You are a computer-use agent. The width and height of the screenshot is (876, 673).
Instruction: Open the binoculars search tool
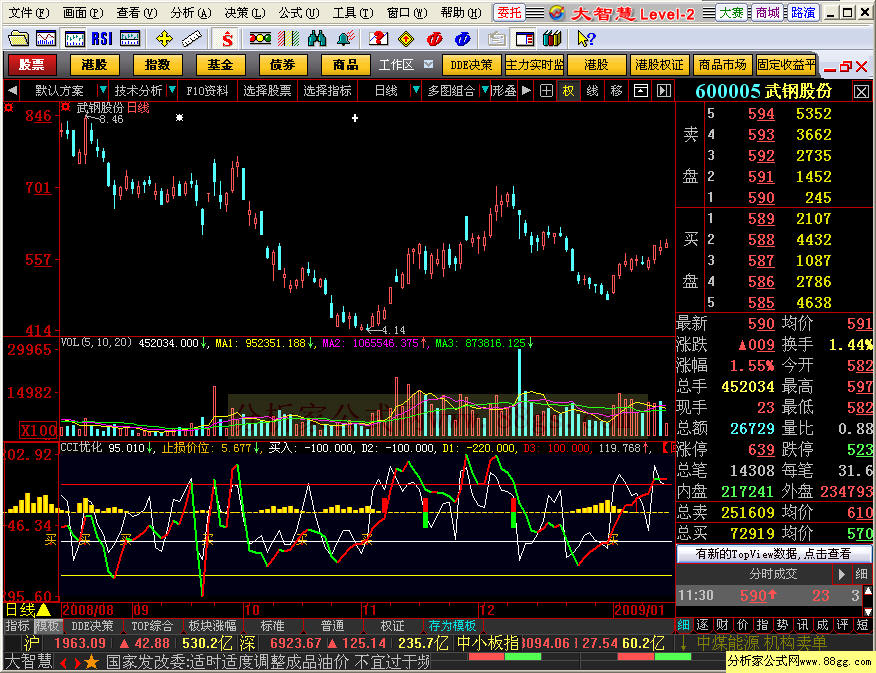pos(317,39)
